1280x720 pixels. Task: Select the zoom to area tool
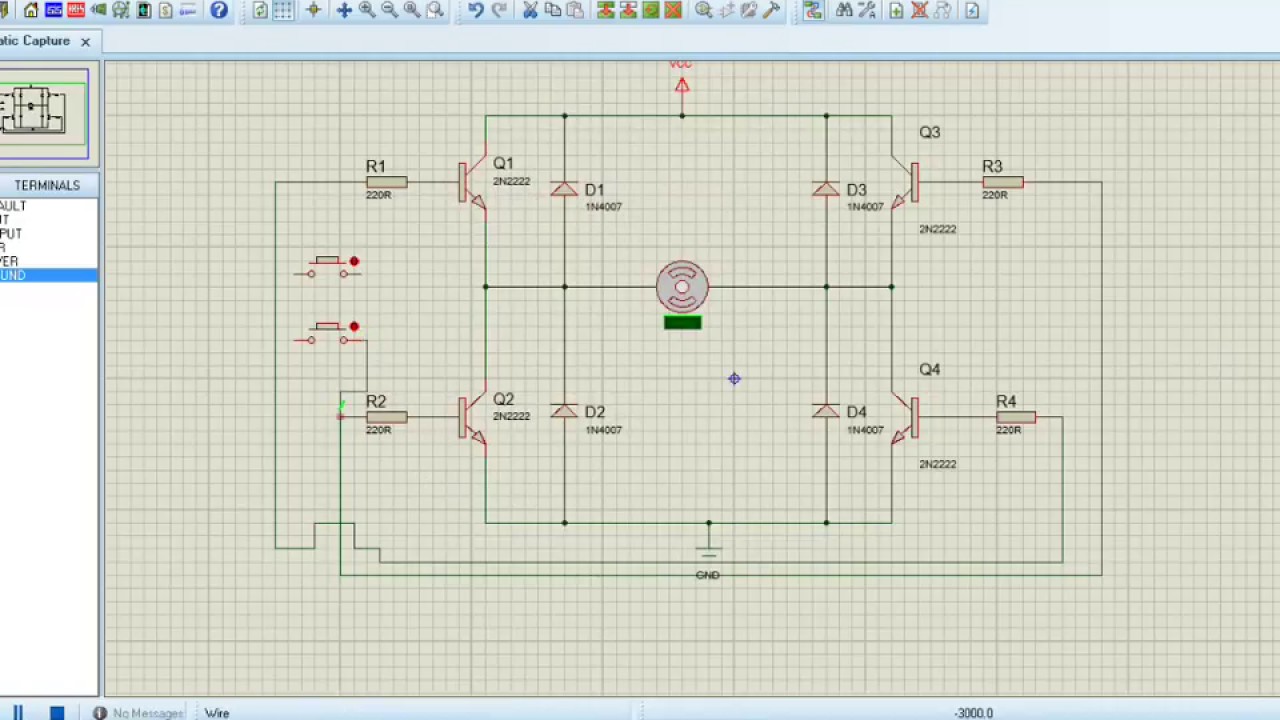(435, 10)
